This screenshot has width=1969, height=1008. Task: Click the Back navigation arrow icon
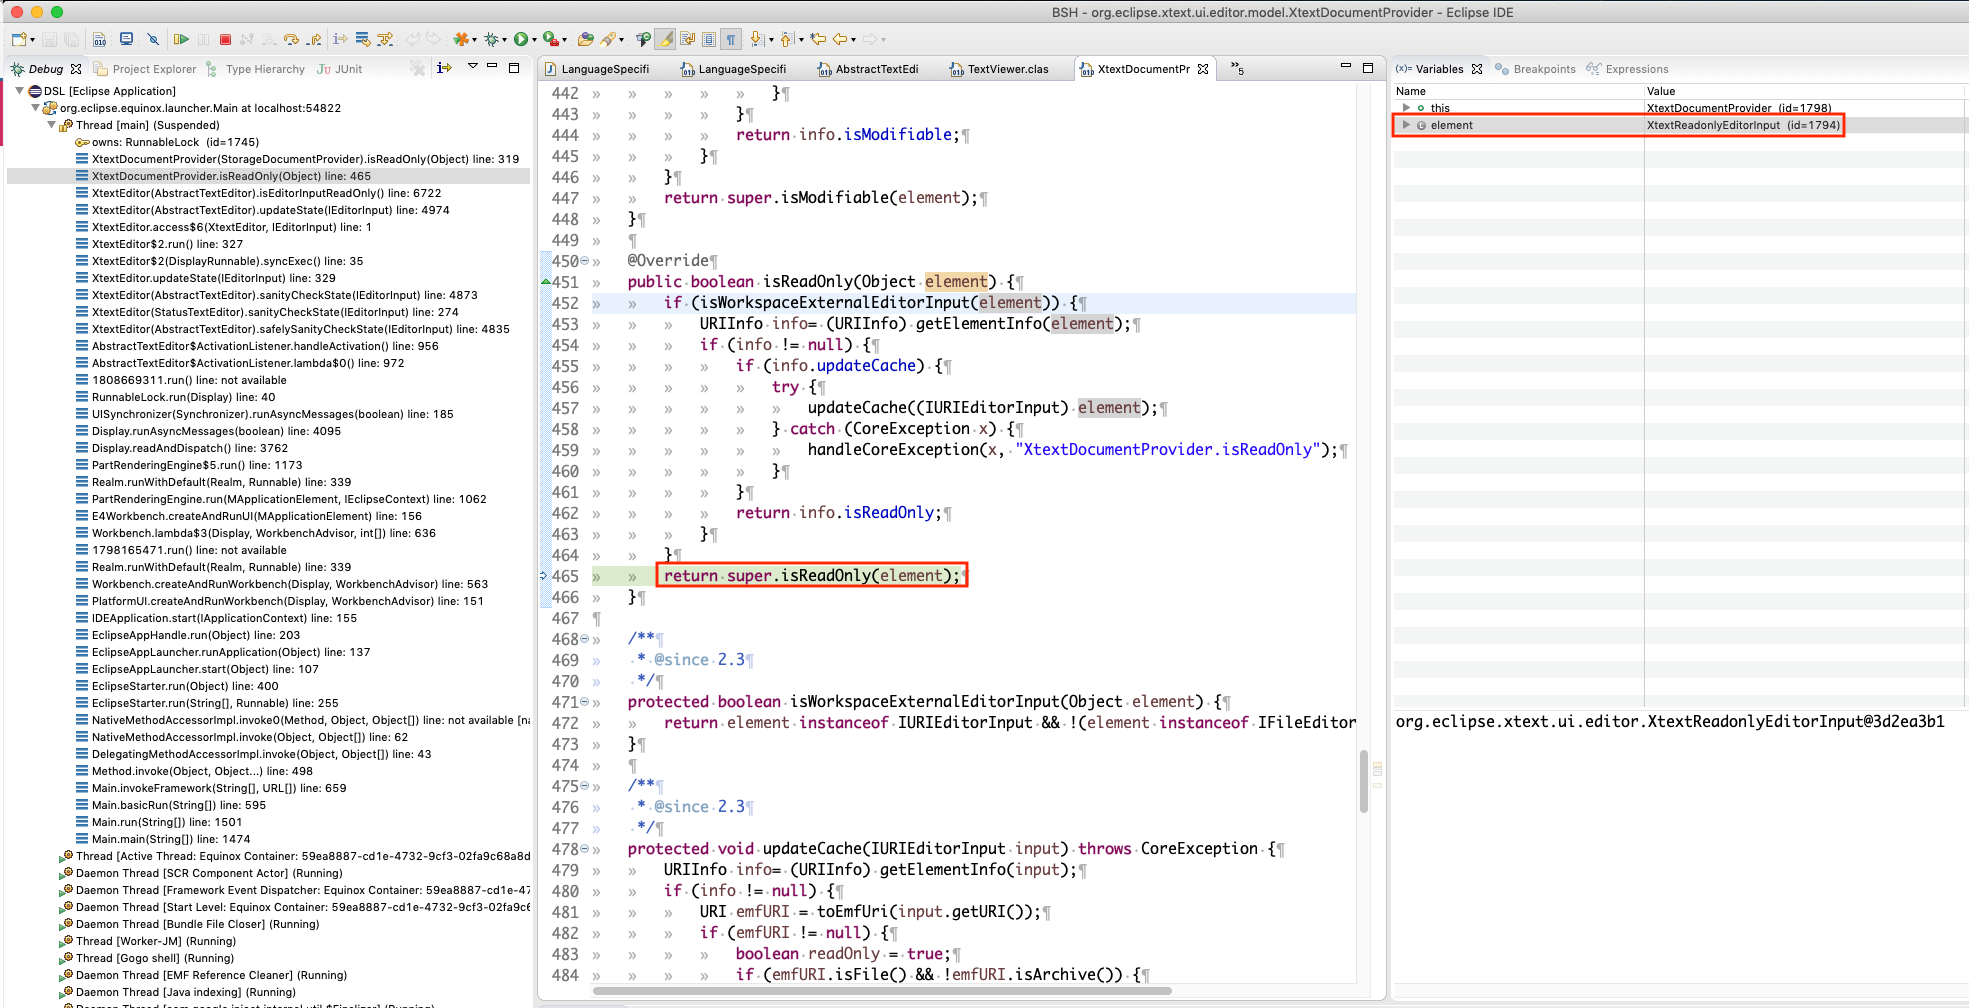click(x=840, y=40)
